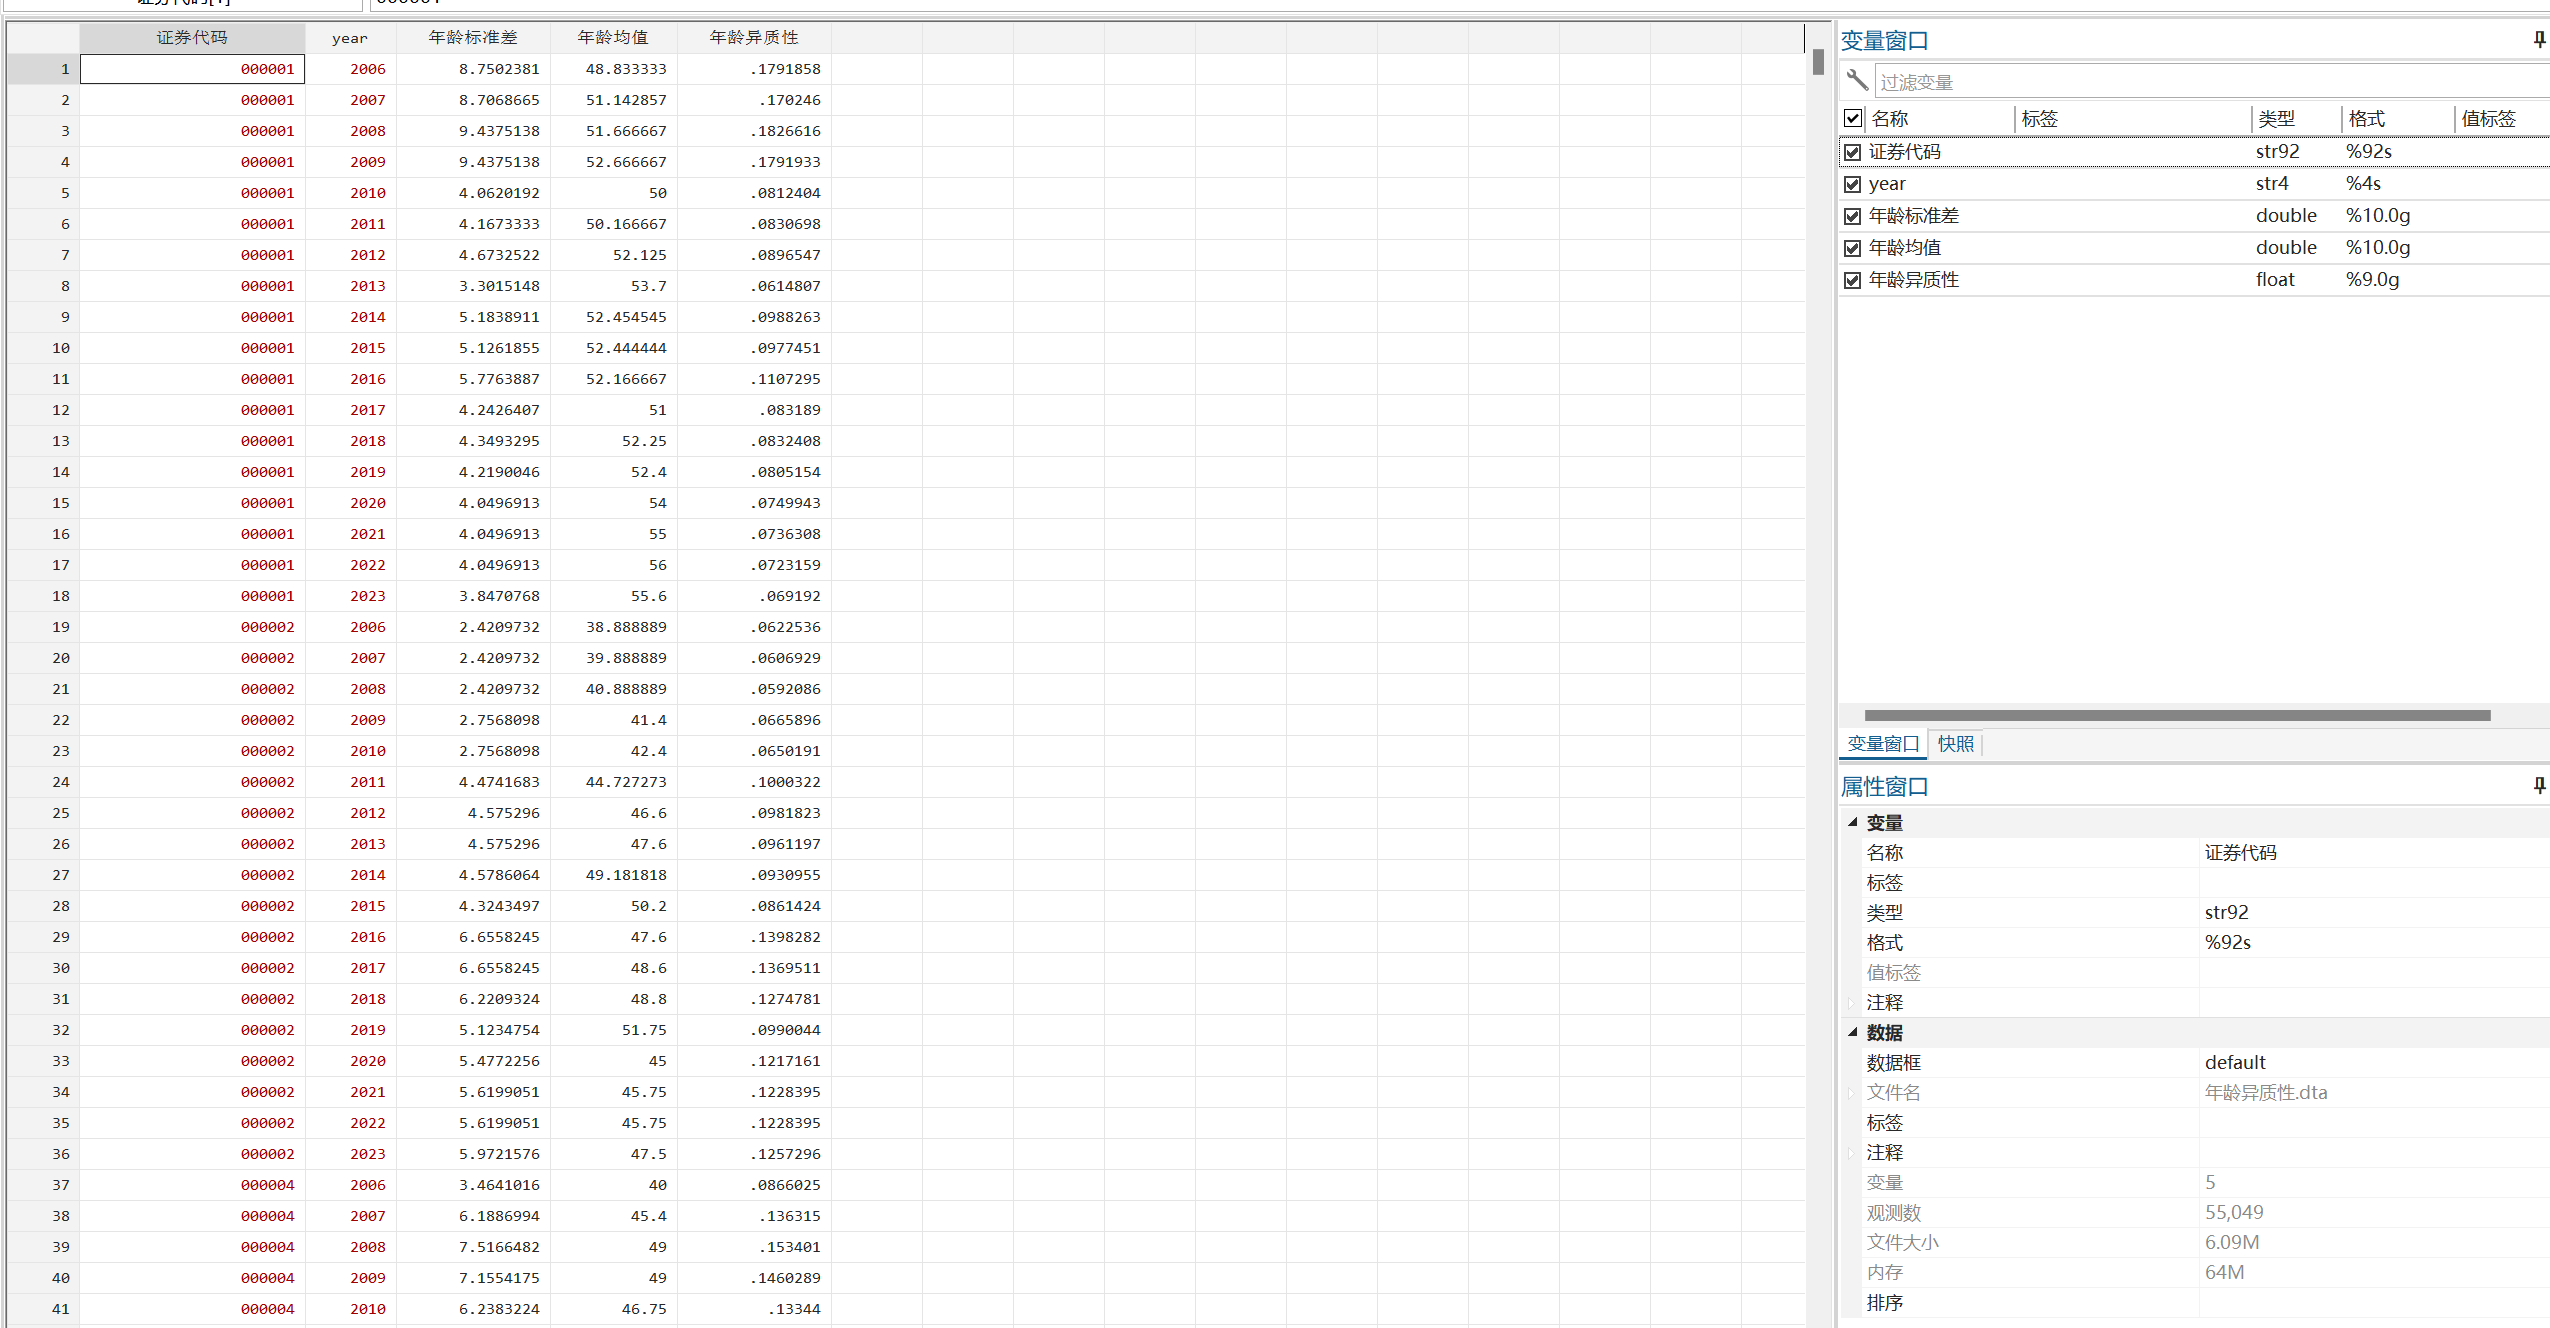
Task: Click the 年龄标准差 column header in data grid
Action: (472, 38)
